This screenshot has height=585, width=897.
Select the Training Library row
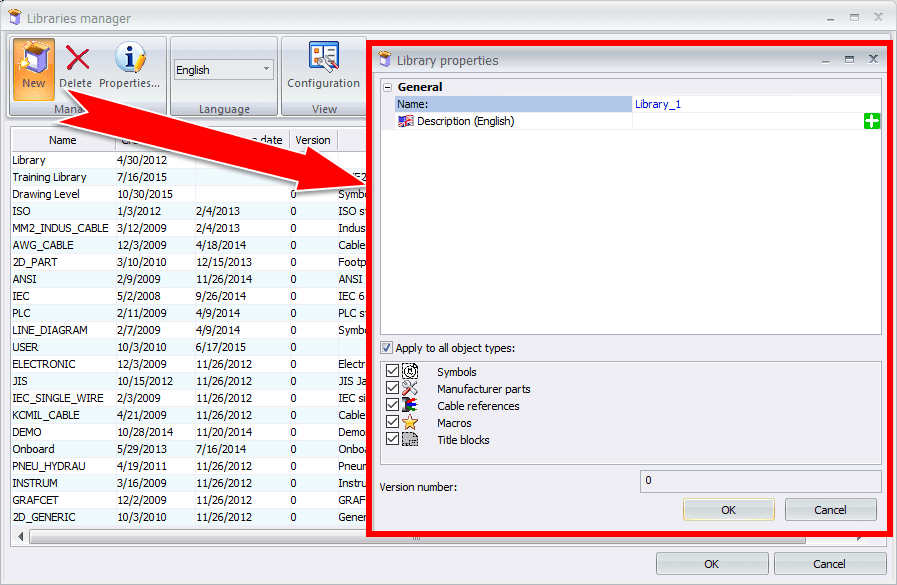point(50,177)
